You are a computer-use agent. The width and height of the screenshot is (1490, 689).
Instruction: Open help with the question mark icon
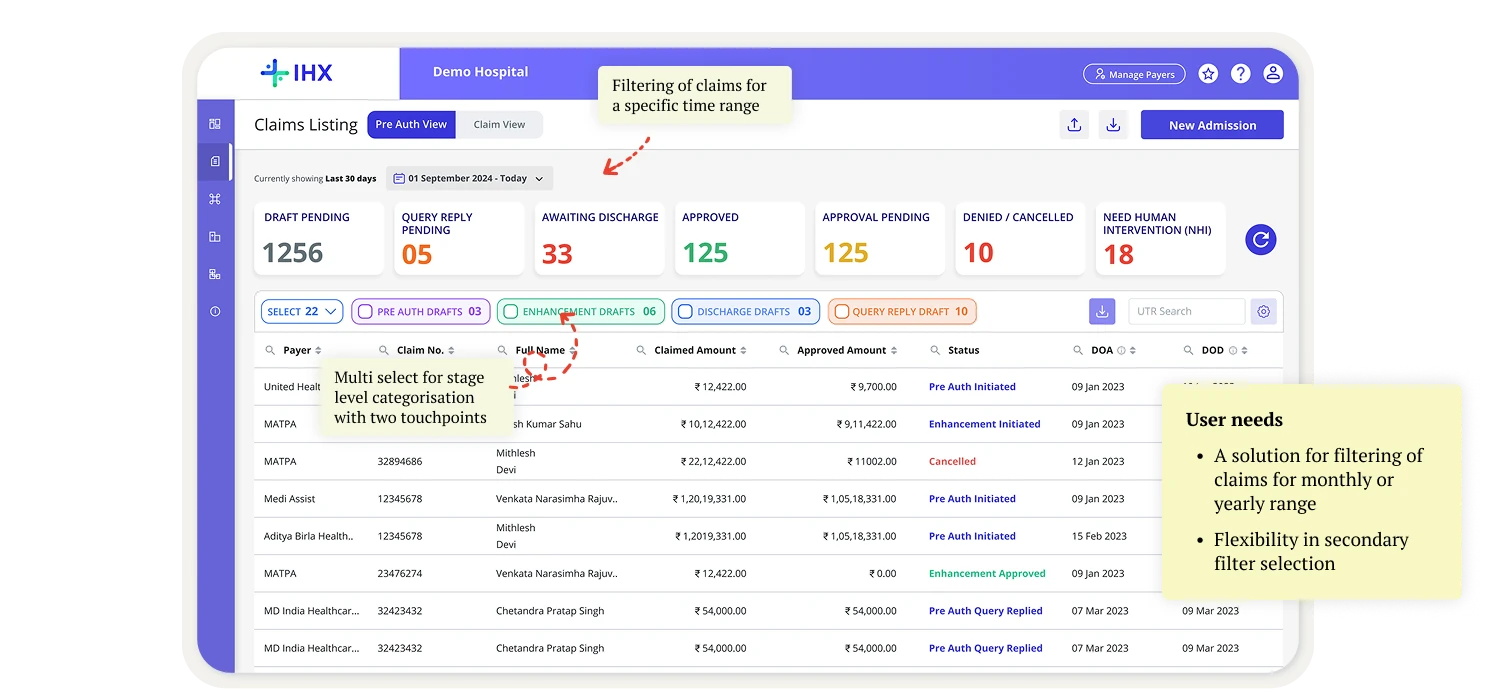1240,73
